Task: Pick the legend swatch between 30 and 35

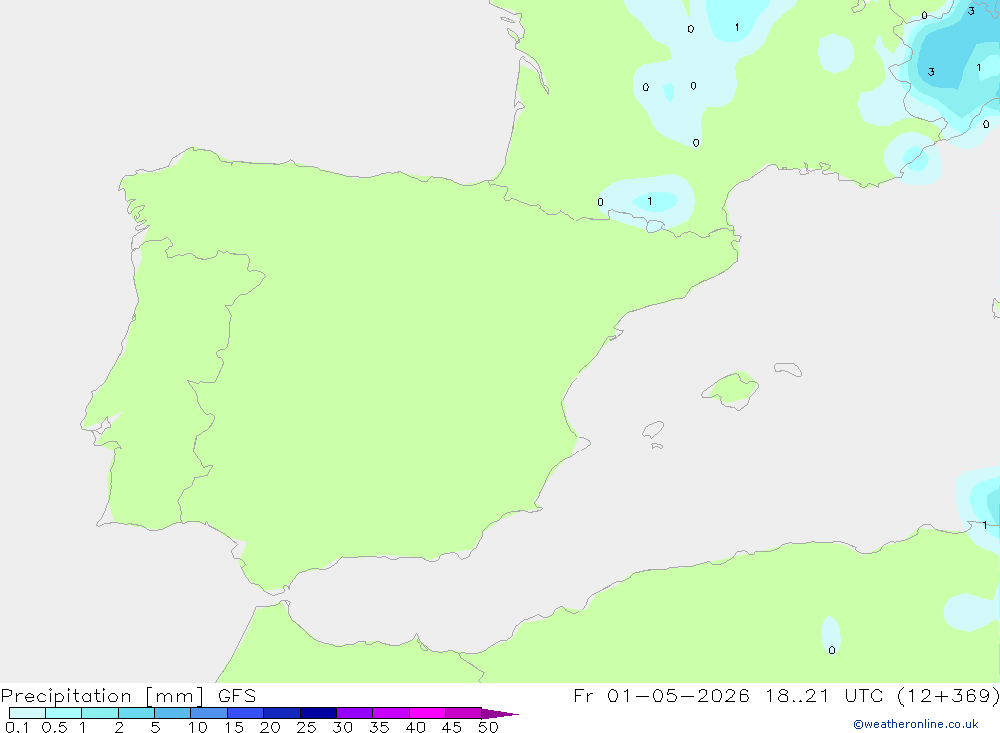Action: pos(355,713)
